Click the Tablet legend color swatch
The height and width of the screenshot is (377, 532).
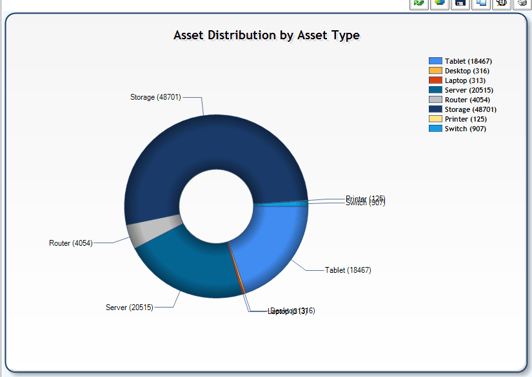point(435,61)
